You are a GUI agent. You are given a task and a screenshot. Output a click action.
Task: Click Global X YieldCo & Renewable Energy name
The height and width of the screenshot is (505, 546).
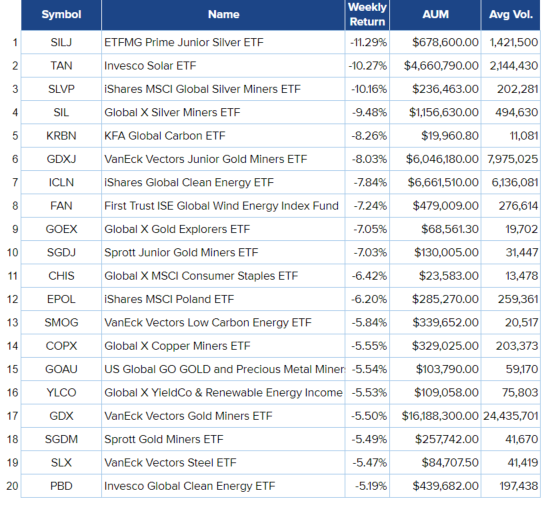coord(223,392)
